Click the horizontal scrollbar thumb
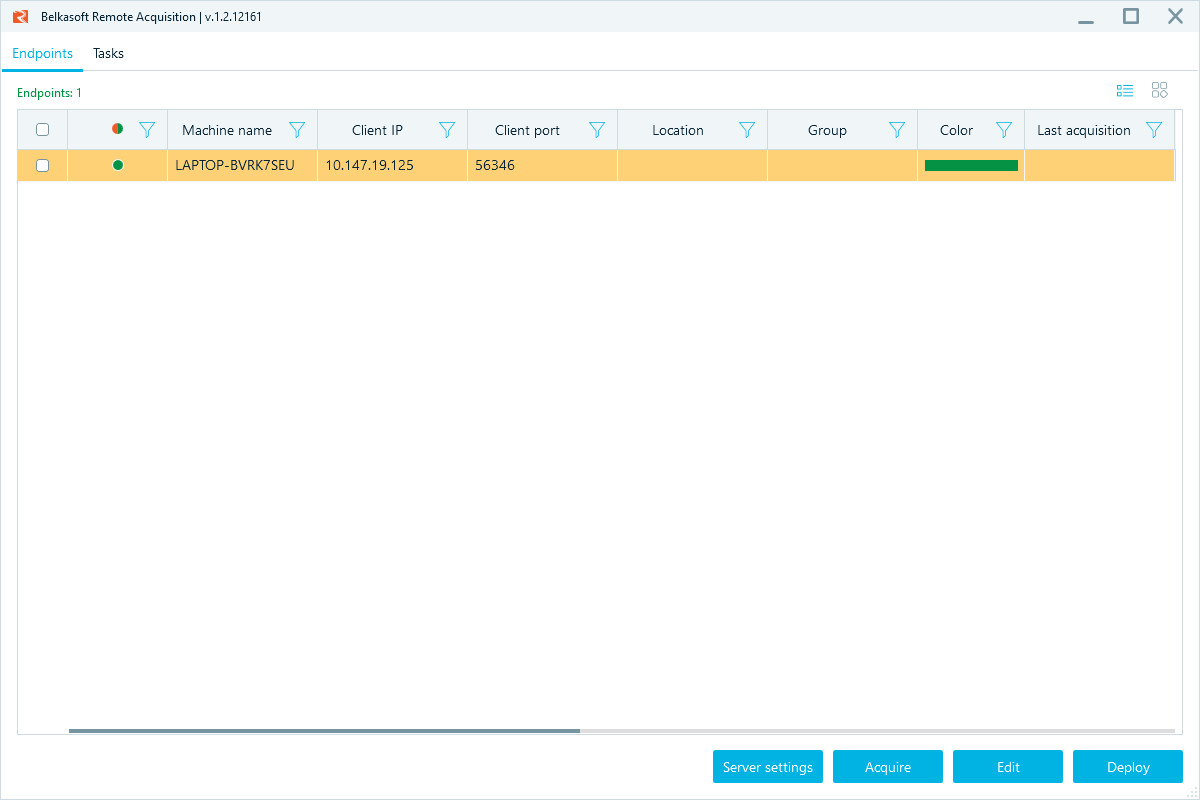This screenshot has width=1200, height=800. tap(324, 731)
